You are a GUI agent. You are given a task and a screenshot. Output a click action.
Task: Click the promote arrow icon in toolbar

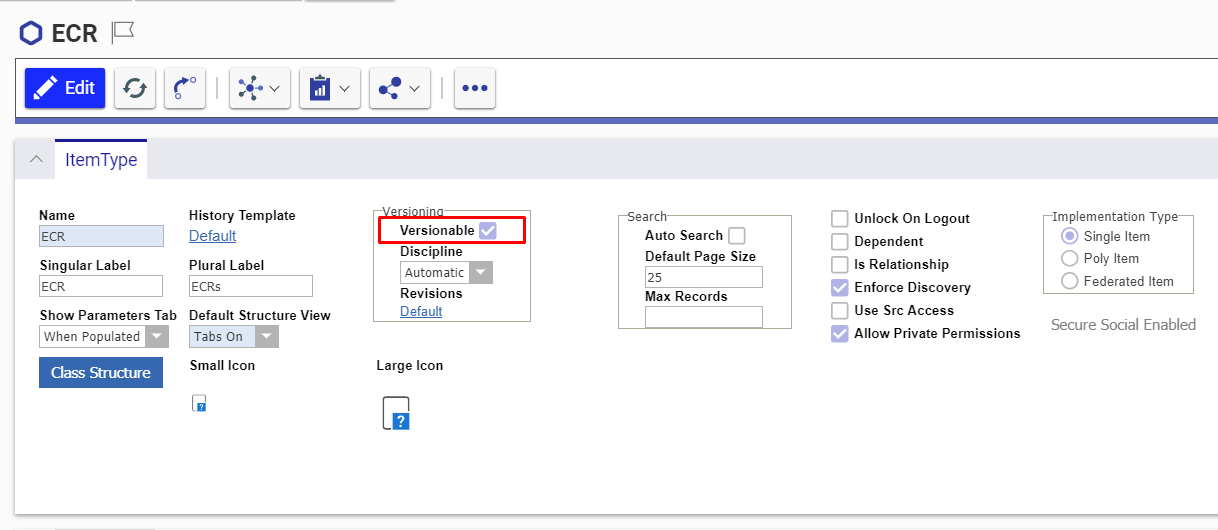(184, 88)
